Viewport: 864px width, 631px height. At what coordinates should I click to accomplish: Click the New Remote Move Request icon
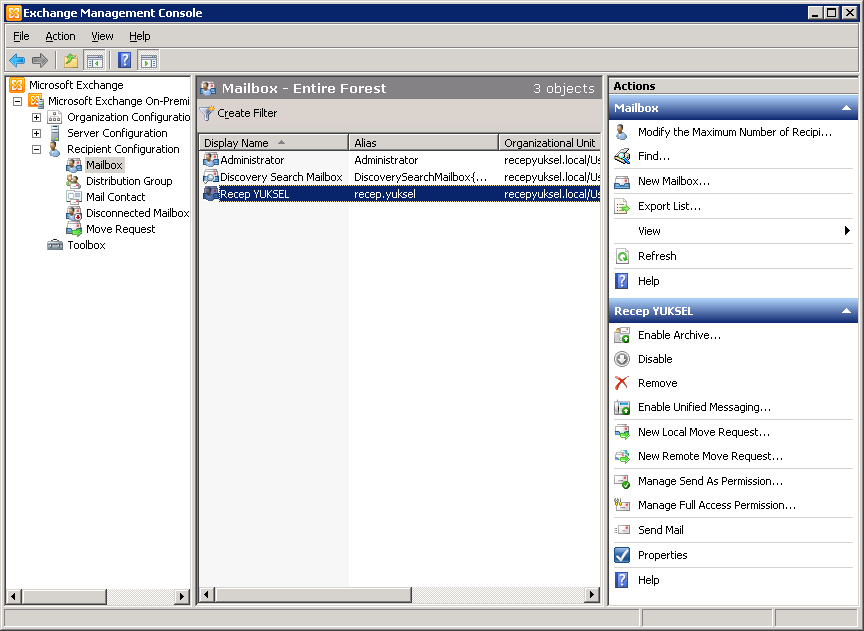[622, 456]
